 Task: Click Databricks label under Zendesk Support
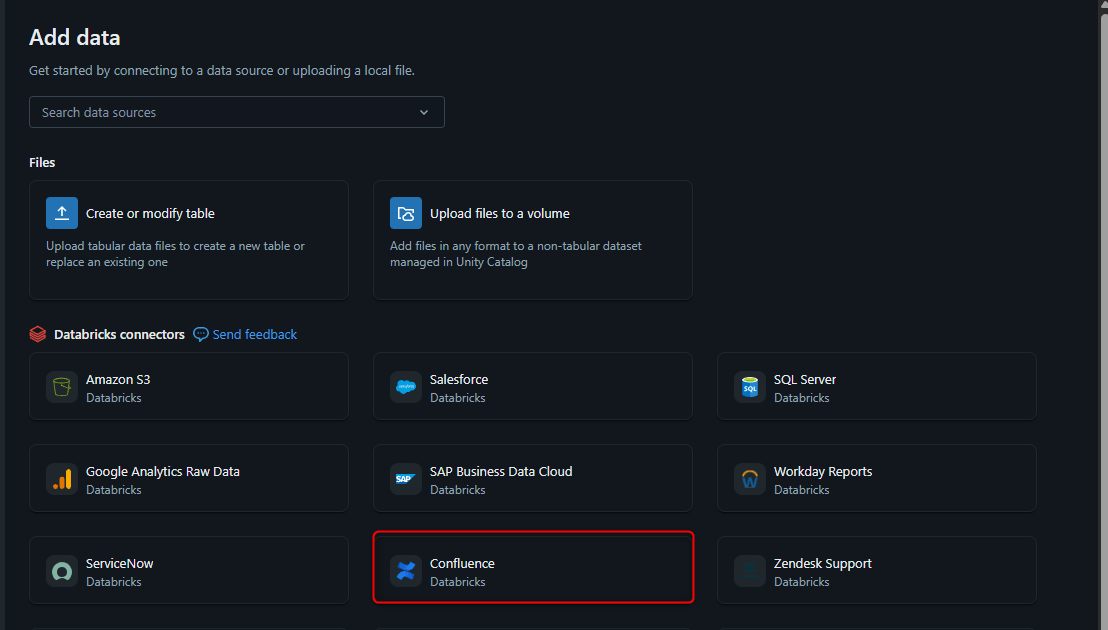click(x=801, y=582)
